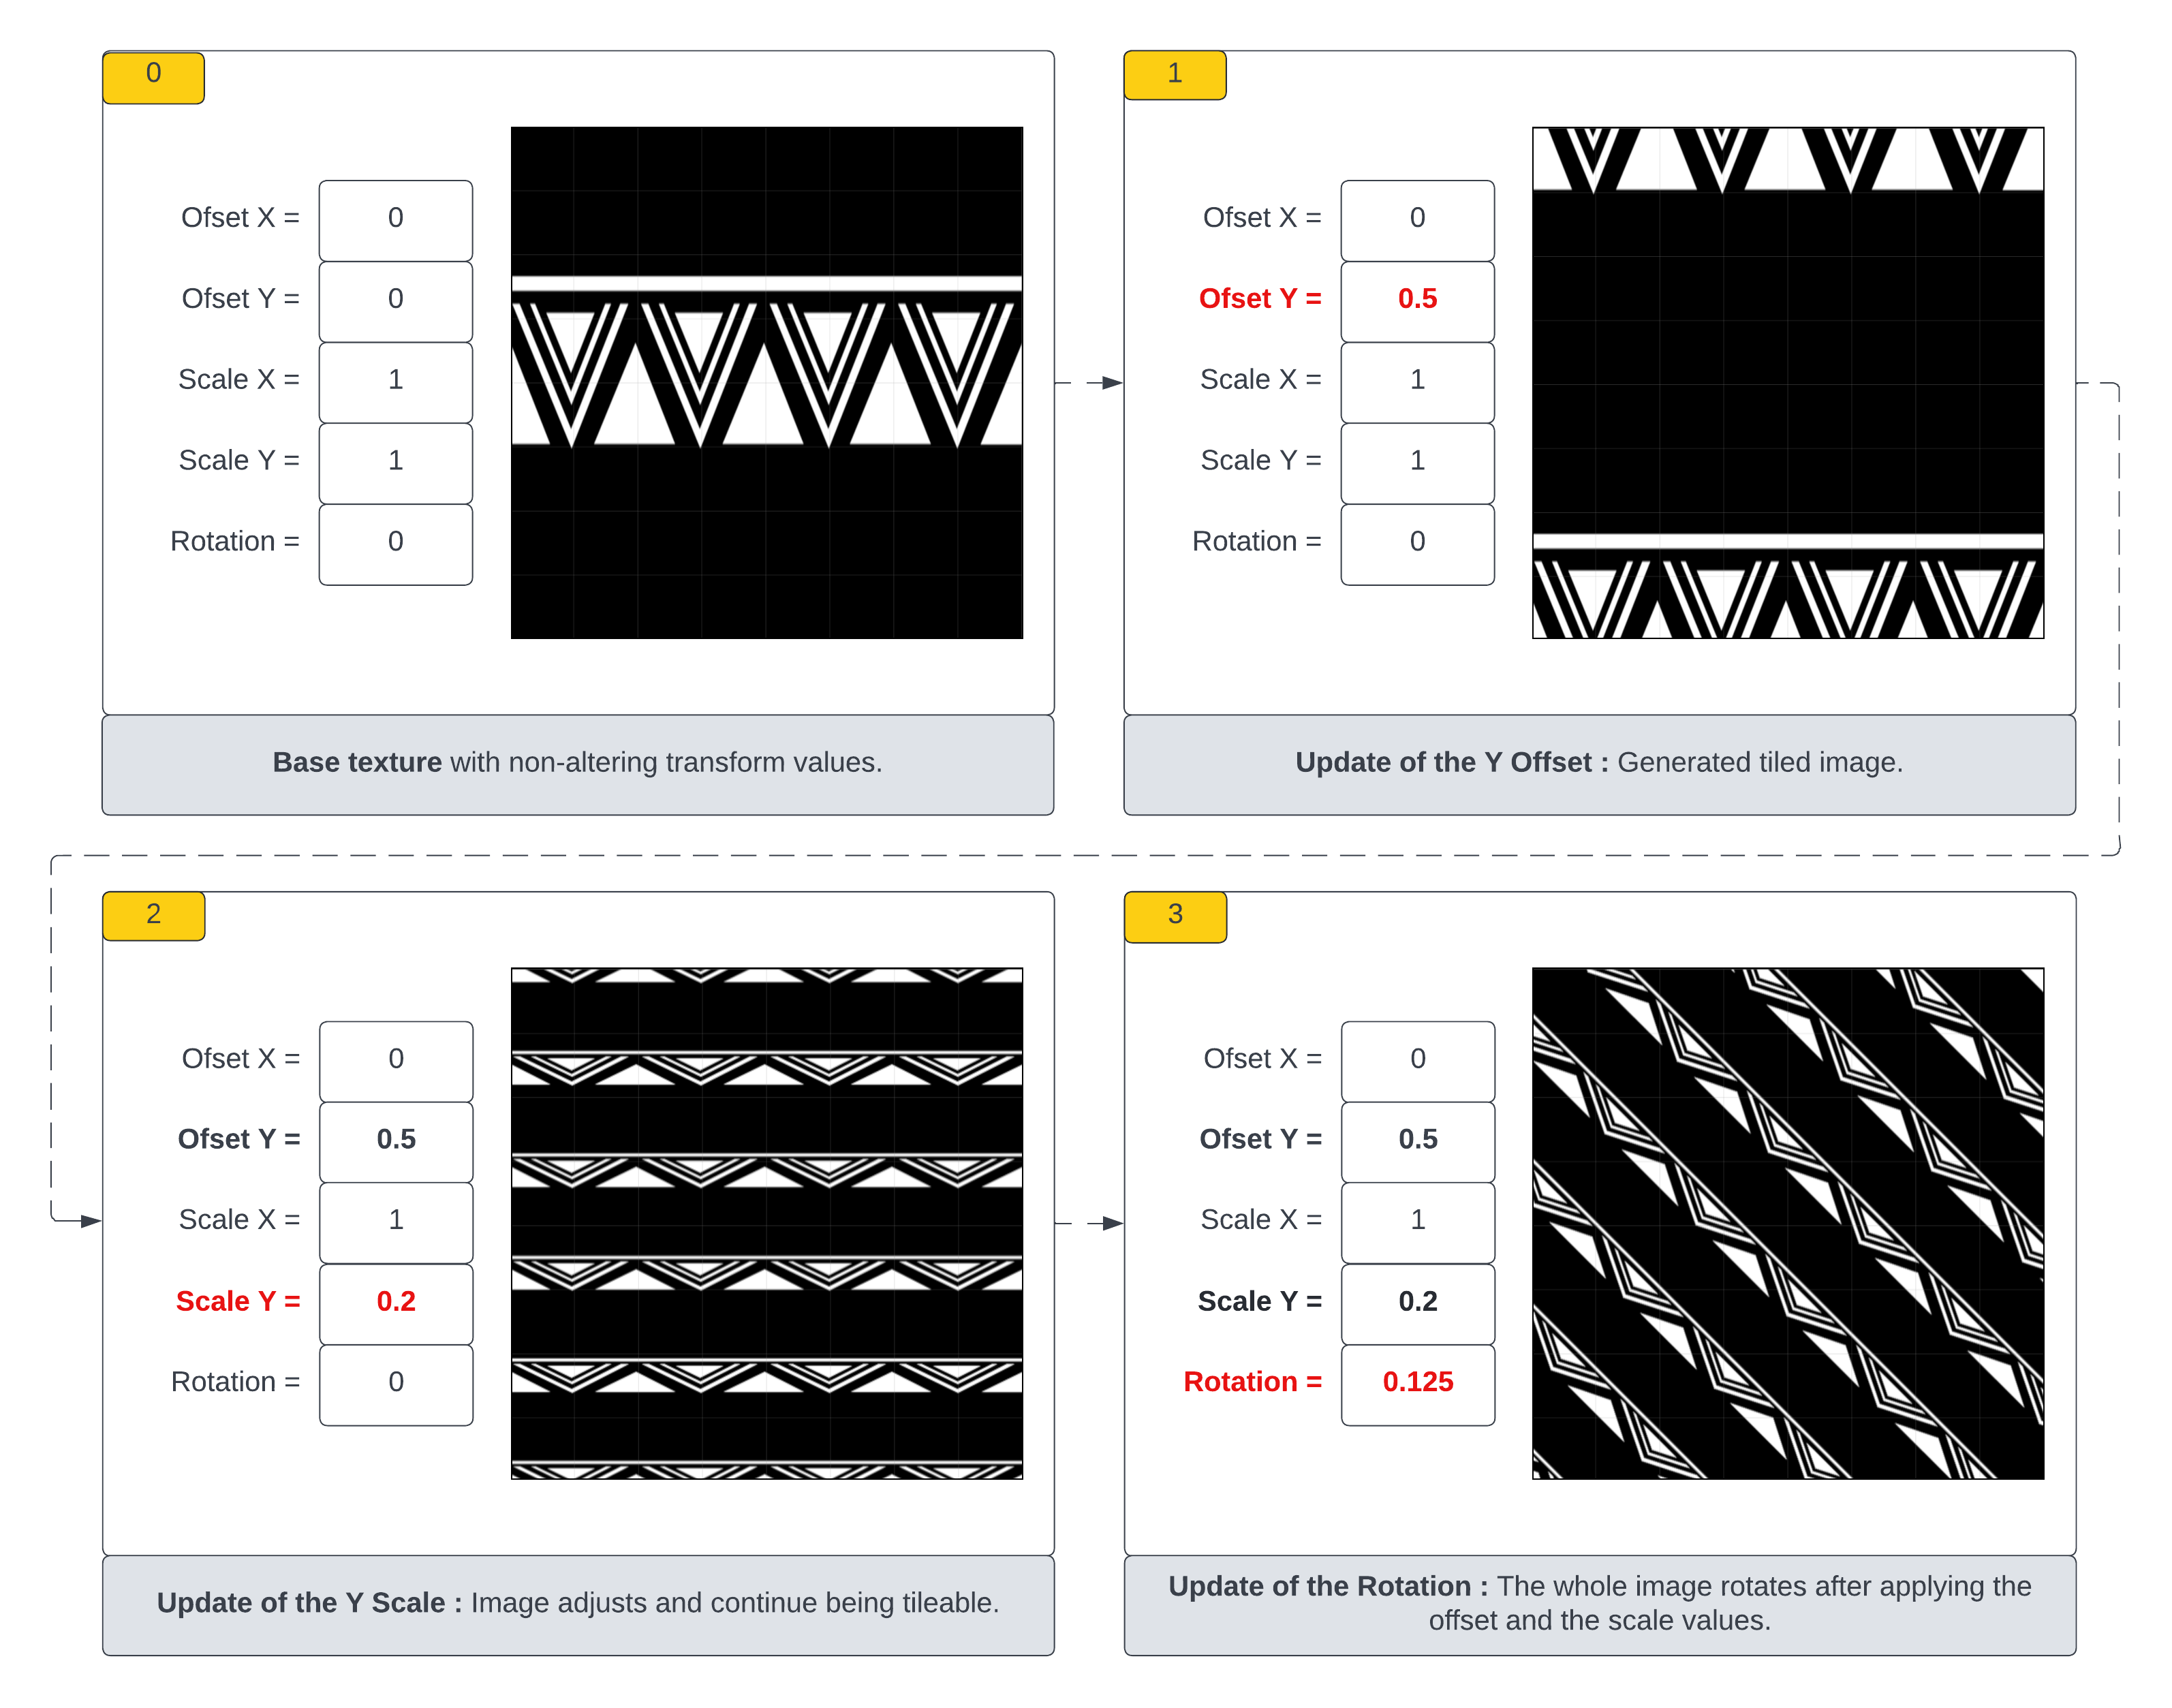The height and width of the screenshot is (1708, 2172).
Task: Click the yellow step badge 2
Action: [x=153, y=916]
